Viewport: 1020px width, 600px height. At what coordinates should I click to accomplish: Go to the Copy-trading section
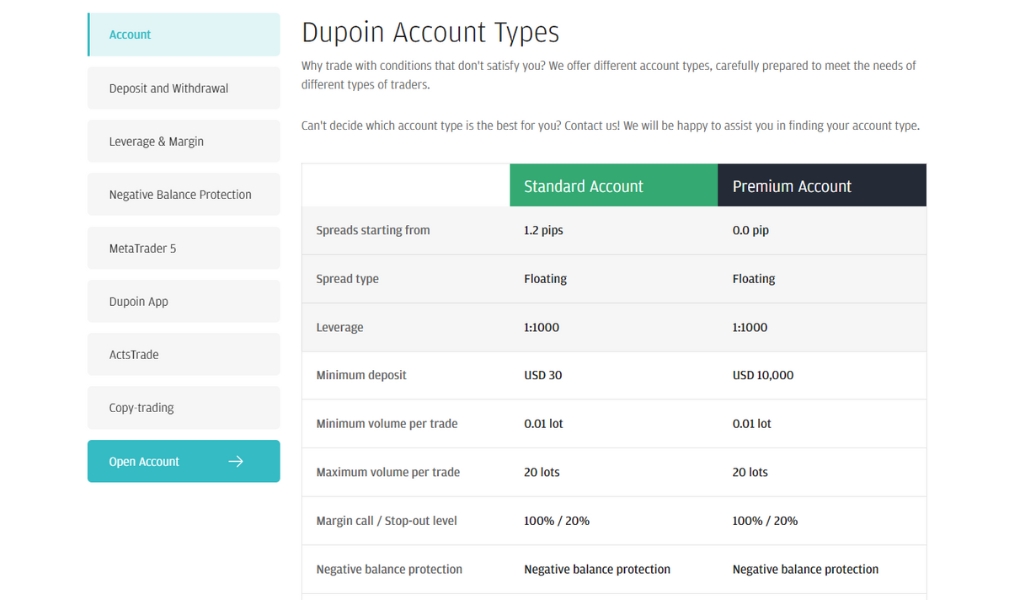point(183,408)
